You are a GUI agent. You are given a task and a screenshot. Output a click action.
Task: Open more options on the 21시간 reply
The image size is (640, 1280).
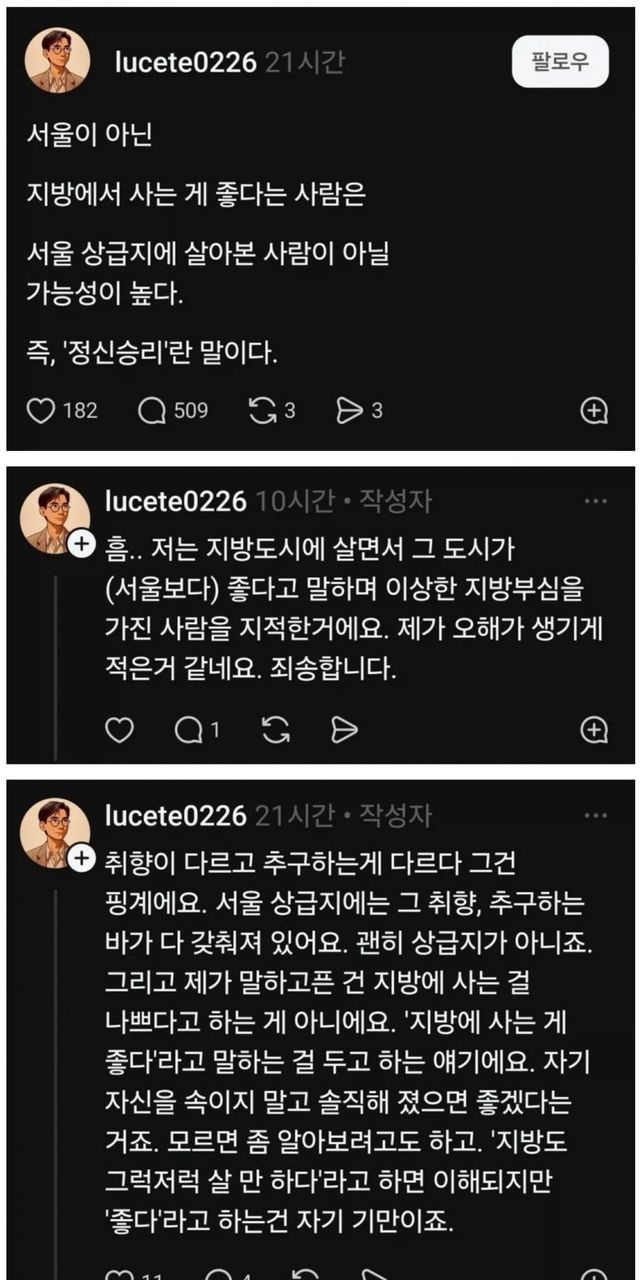click(596, 815)
